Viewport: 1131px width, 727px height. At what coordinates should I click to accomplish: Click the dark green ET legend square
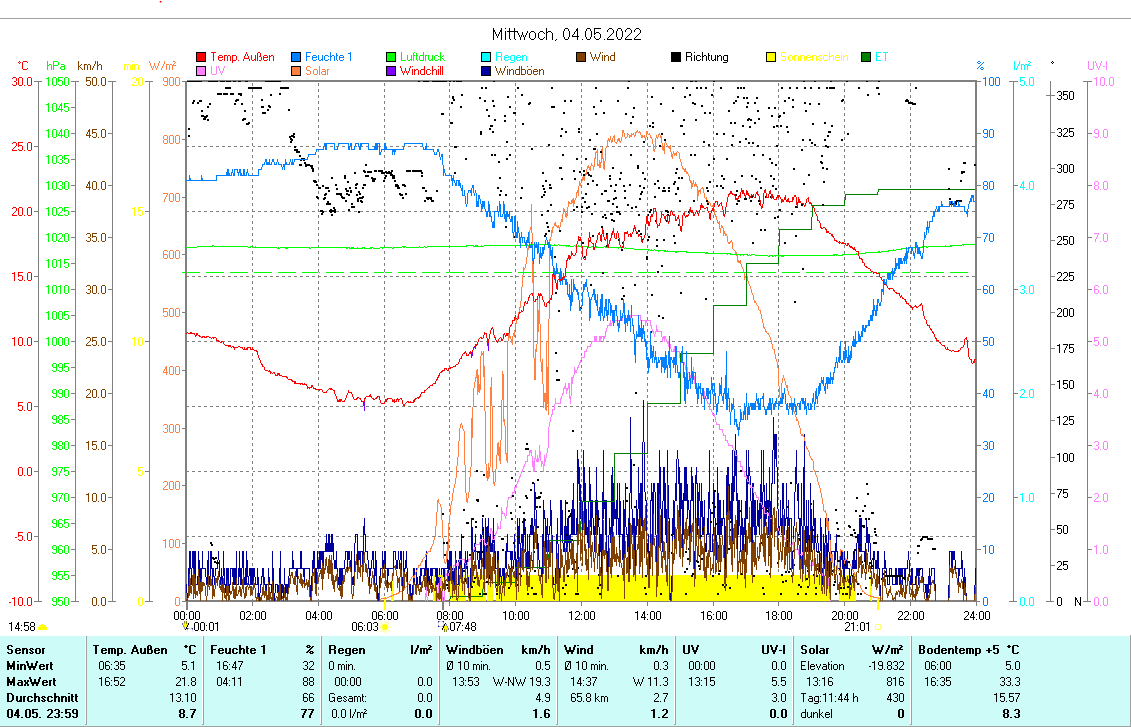(866, 58)
